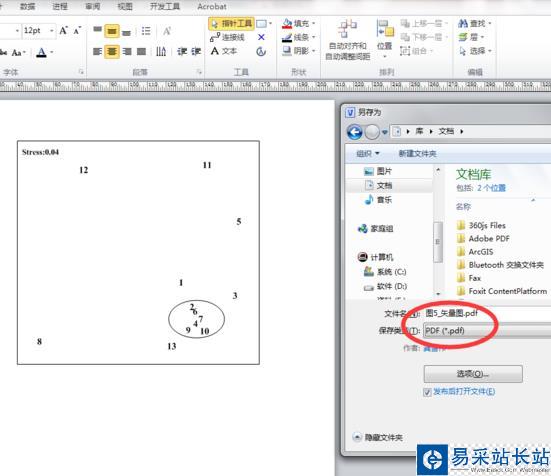Image resolution: width=551 pixels, height=476 pixels.
Task: Open the Data (数据) ribbon tab
Action: [x=27, y=6]
